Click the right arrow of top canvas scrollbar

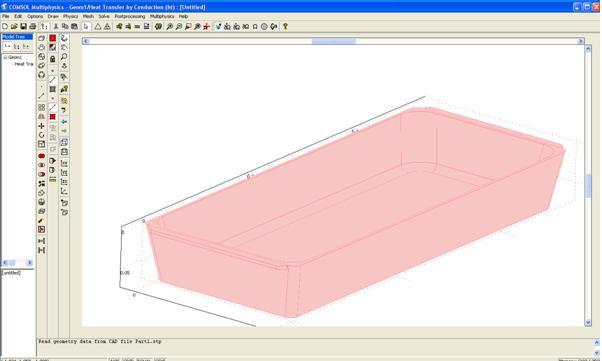coord(580,41)
